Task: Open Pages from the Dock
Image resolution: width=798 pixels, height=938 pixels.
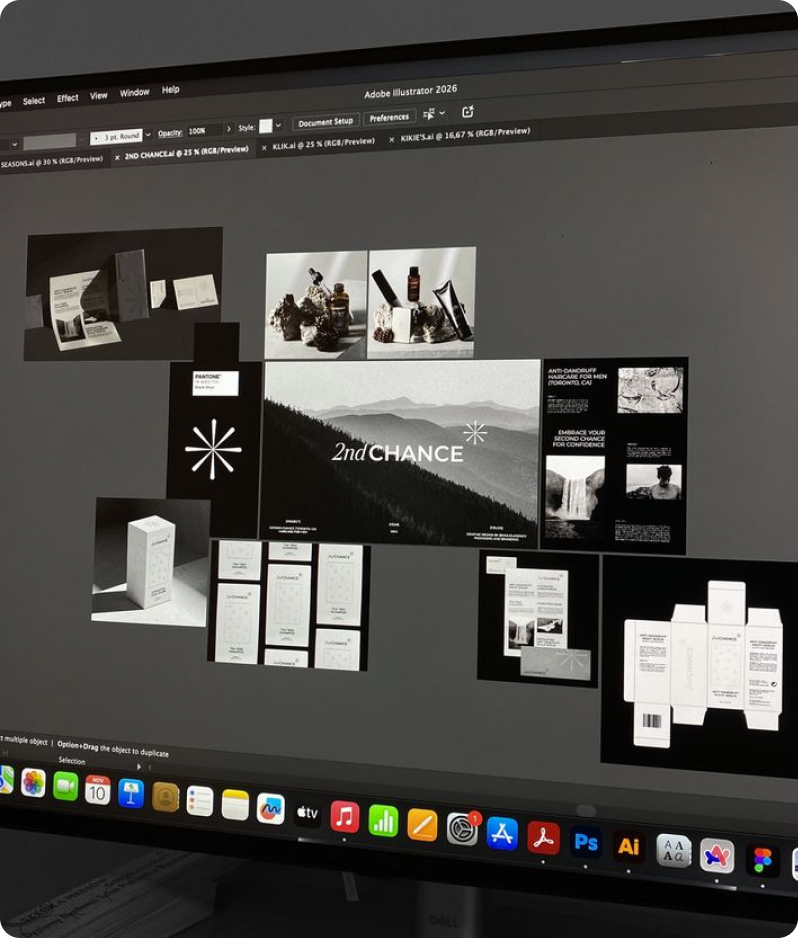Action: pyautogui.click(x=422, y=824)
